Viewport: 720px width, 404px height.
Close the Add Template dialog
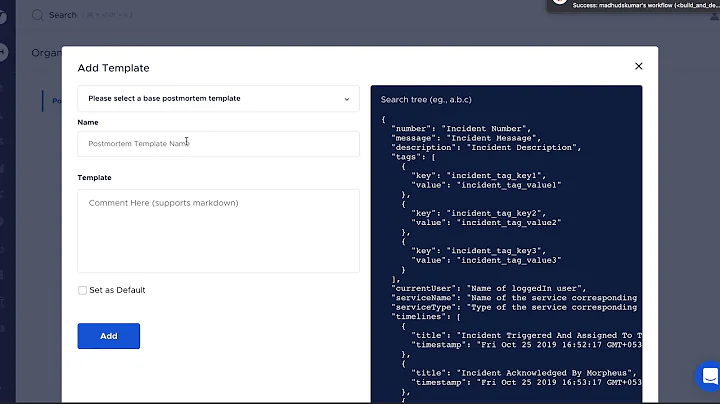point(638,66)
